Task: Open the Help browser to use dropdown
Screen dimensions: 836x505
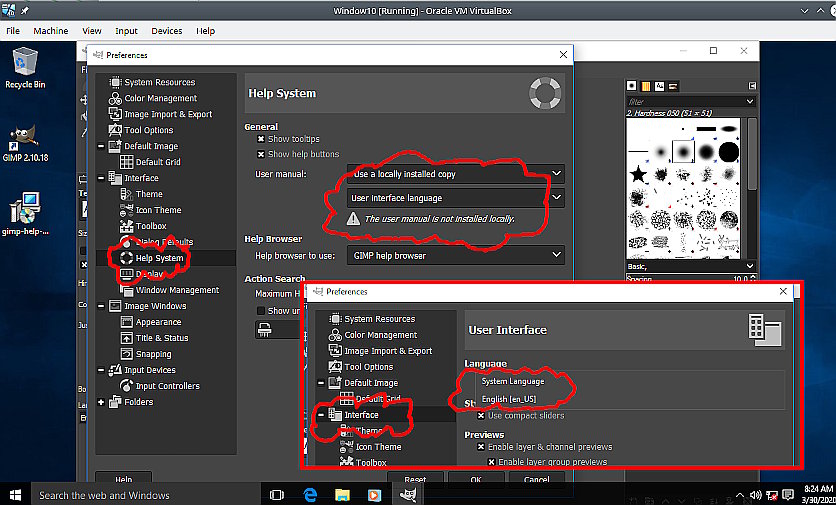Action: coord(455,255)
